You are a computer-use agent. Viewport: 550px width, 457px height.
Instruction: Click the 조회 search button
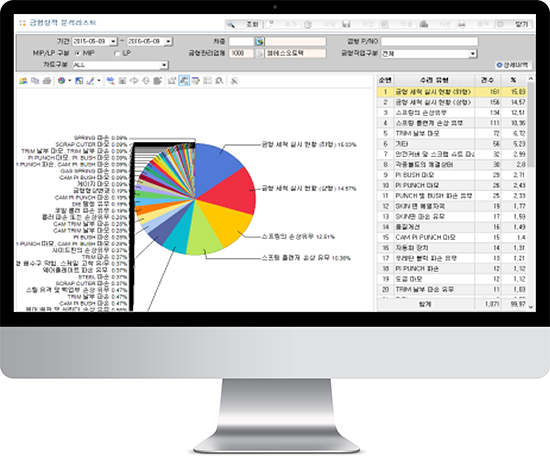244,24
